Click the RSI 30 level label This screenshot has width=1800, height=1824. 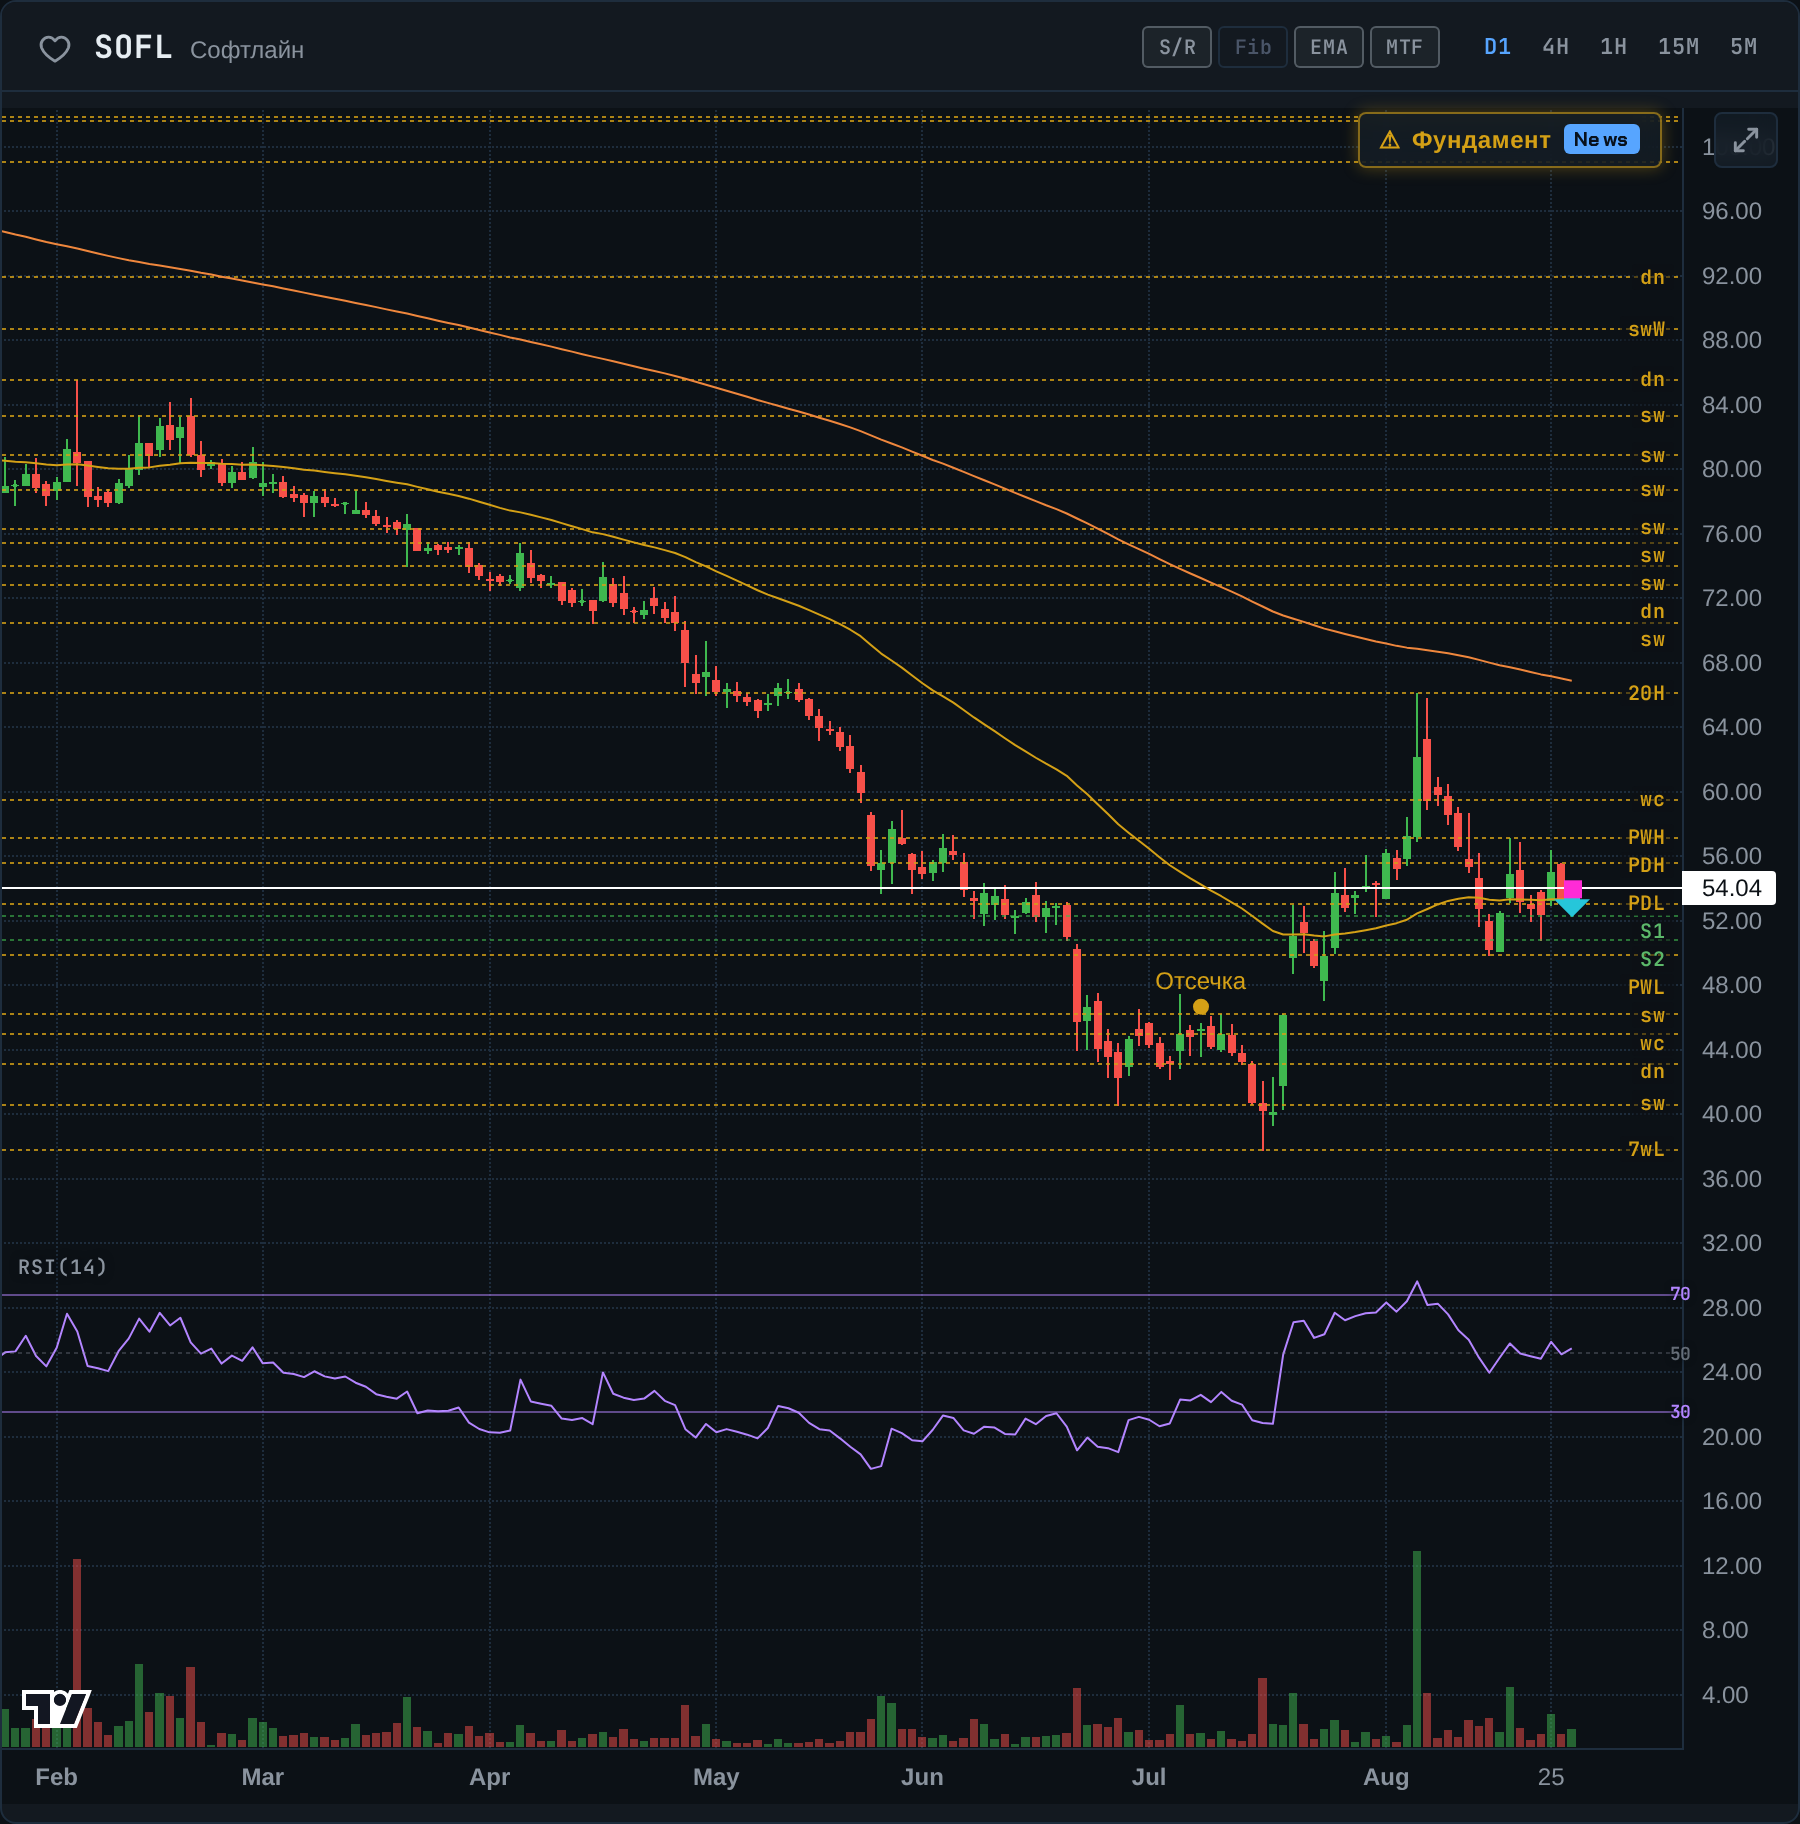[x=1680, y=1412]
